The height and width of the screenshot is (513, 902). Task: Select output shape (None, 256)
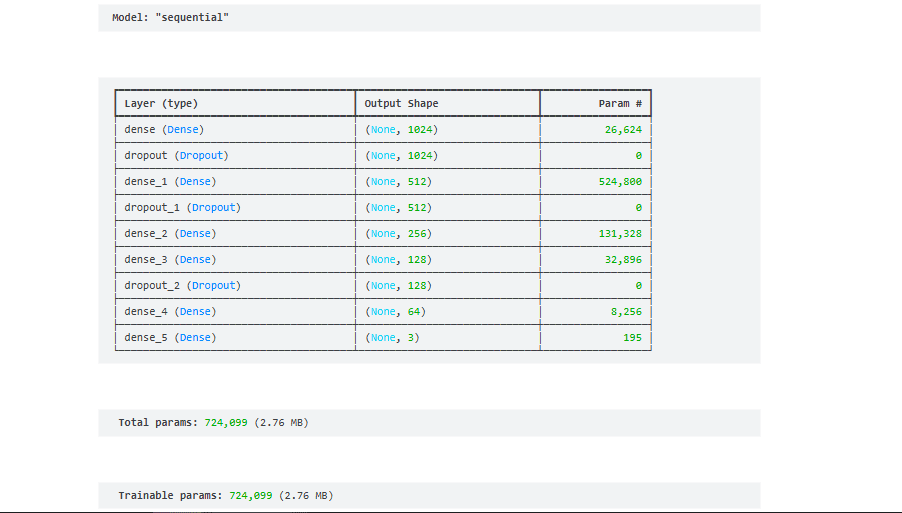pyautogui.click(x=399, y=233)
